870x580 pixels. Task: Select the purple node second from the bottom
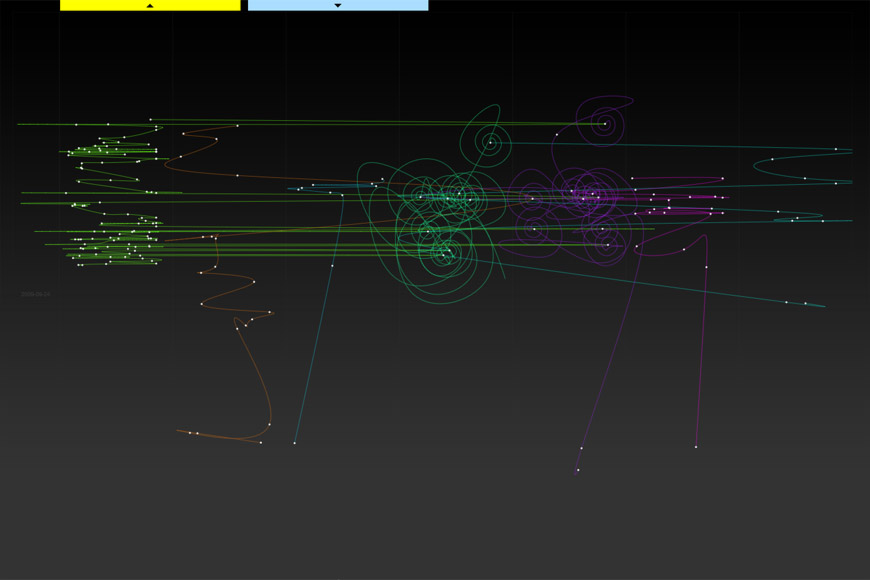click(581, 448)
